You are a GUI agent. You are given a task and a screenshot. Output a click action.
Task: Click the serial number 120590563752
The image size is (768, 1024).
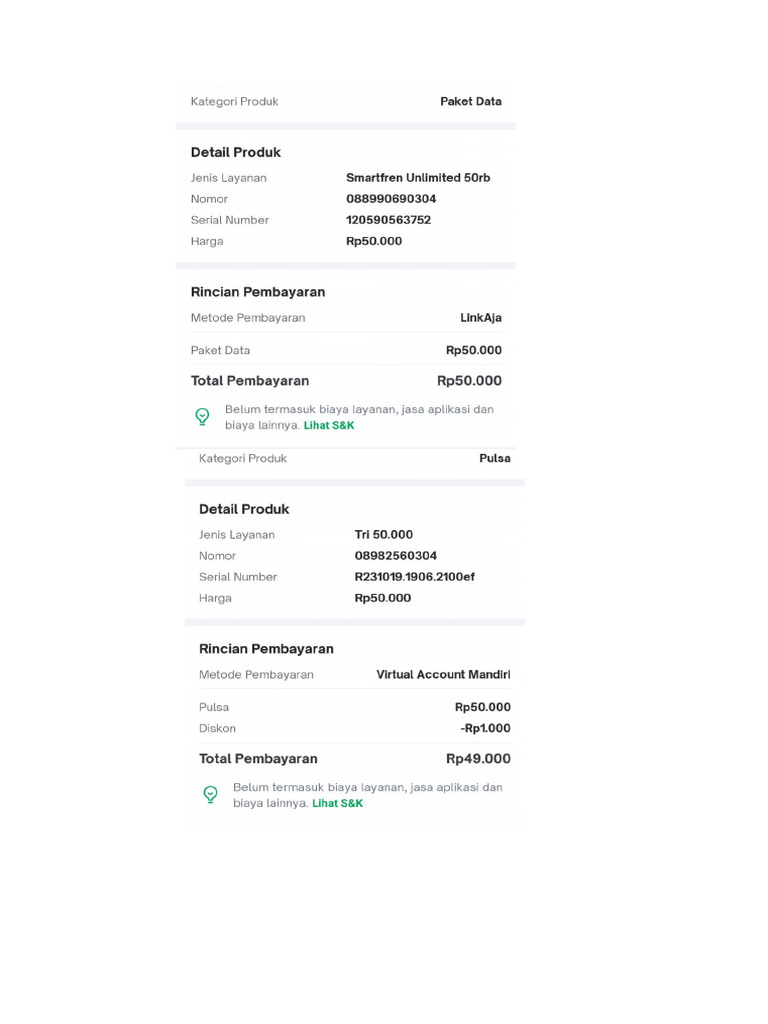pos(388,220)
